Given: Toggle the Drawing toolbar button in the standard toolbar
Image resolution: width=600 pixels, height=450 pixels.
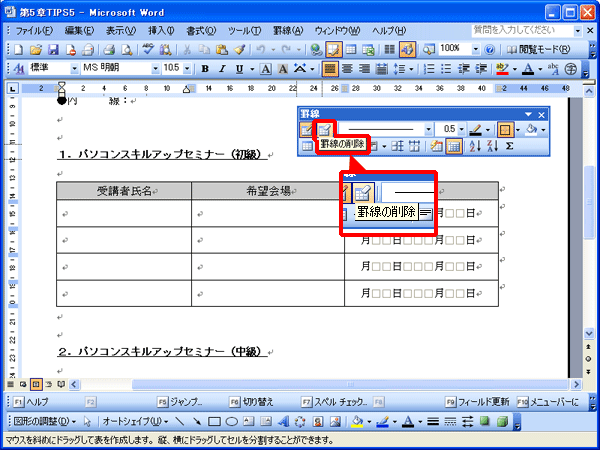Looking at the screenshot, I should [x=407, y=49].
